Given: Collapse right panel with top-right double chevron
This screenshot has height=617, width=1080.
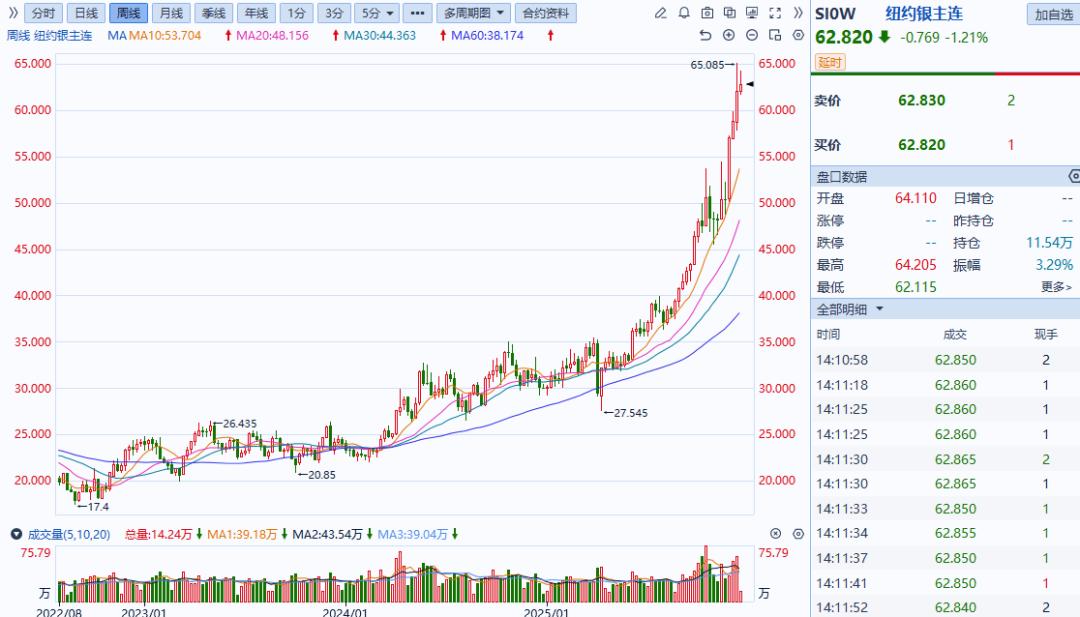Looking at the screenshot, I should click(x=798, y=13).
